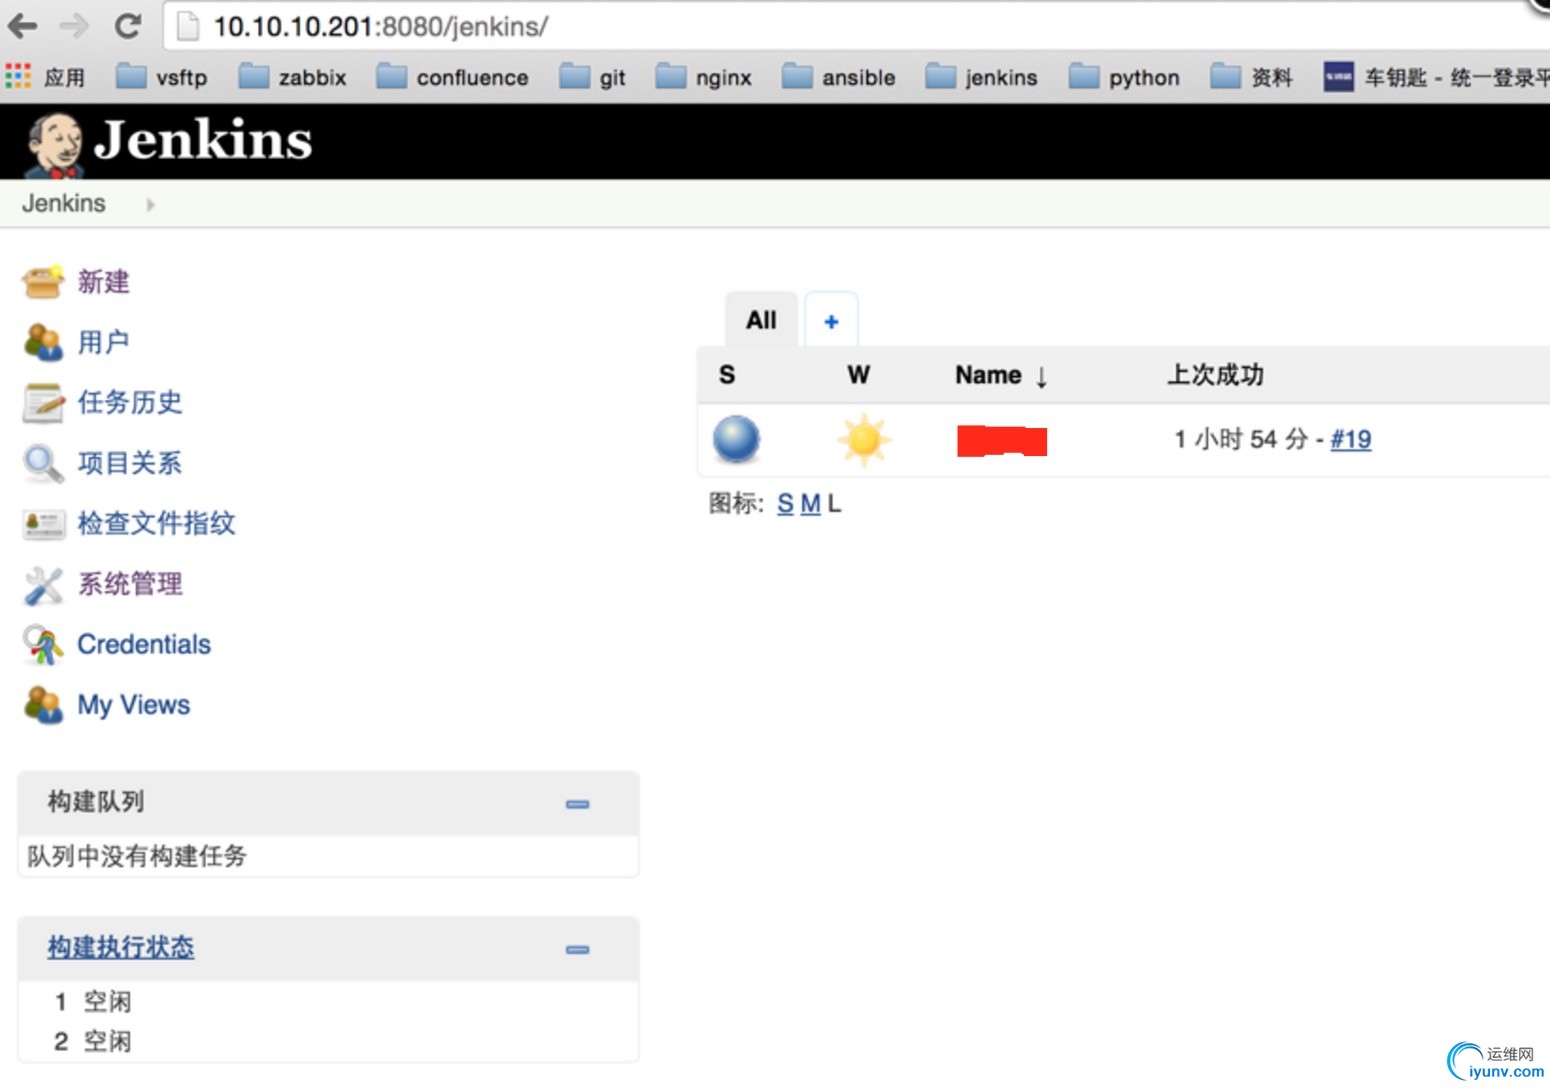Image resolution: width=1550 pixels, height=1088 pixels.
Task: Open the 应用 apps grid icon
Action: click(18, 77)
